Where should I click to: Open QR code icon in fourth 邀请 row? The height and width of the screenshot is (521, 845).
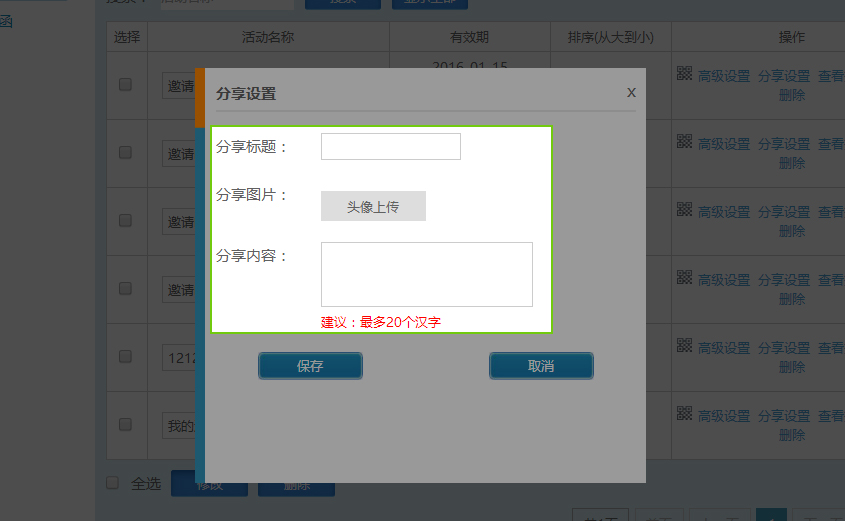point(684,277)
